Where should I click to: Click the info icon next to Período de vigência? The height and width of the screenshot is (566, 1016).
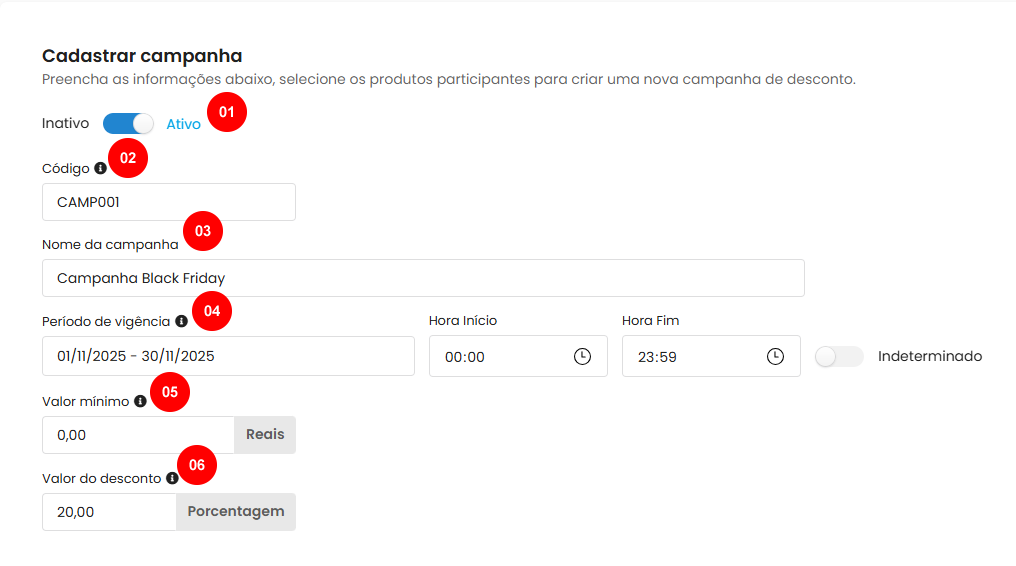181,321
